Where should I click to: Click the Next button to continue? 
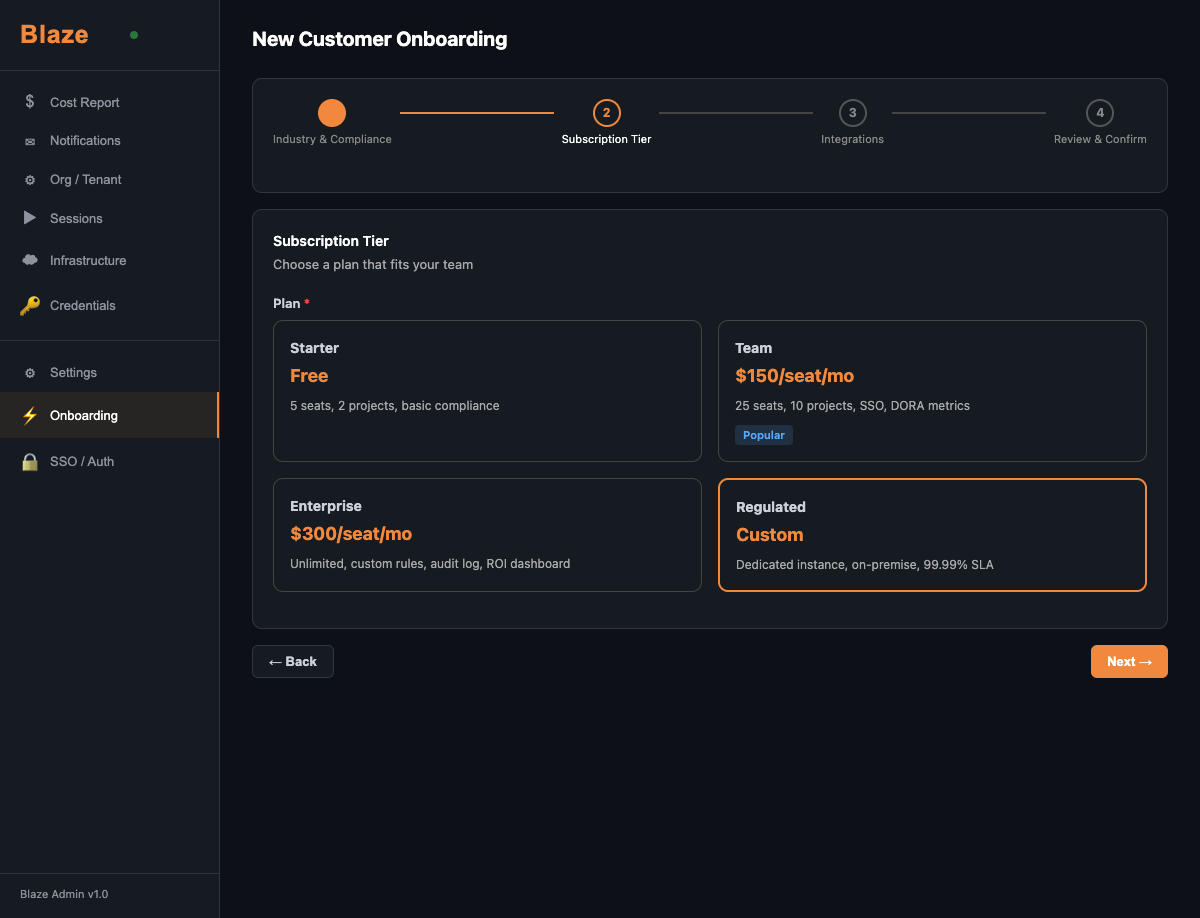(x=1129, y=661)
